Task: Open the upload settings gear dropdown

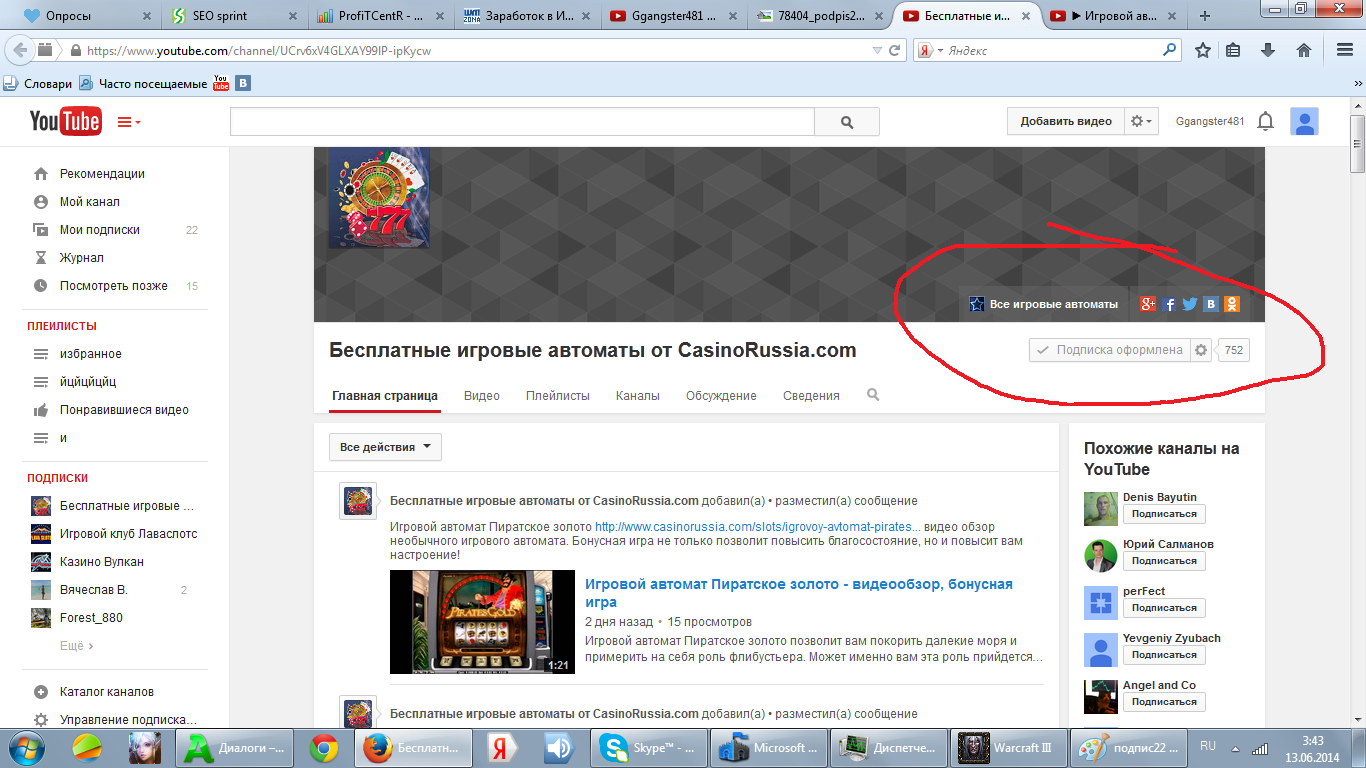Action: (1141, 121)
